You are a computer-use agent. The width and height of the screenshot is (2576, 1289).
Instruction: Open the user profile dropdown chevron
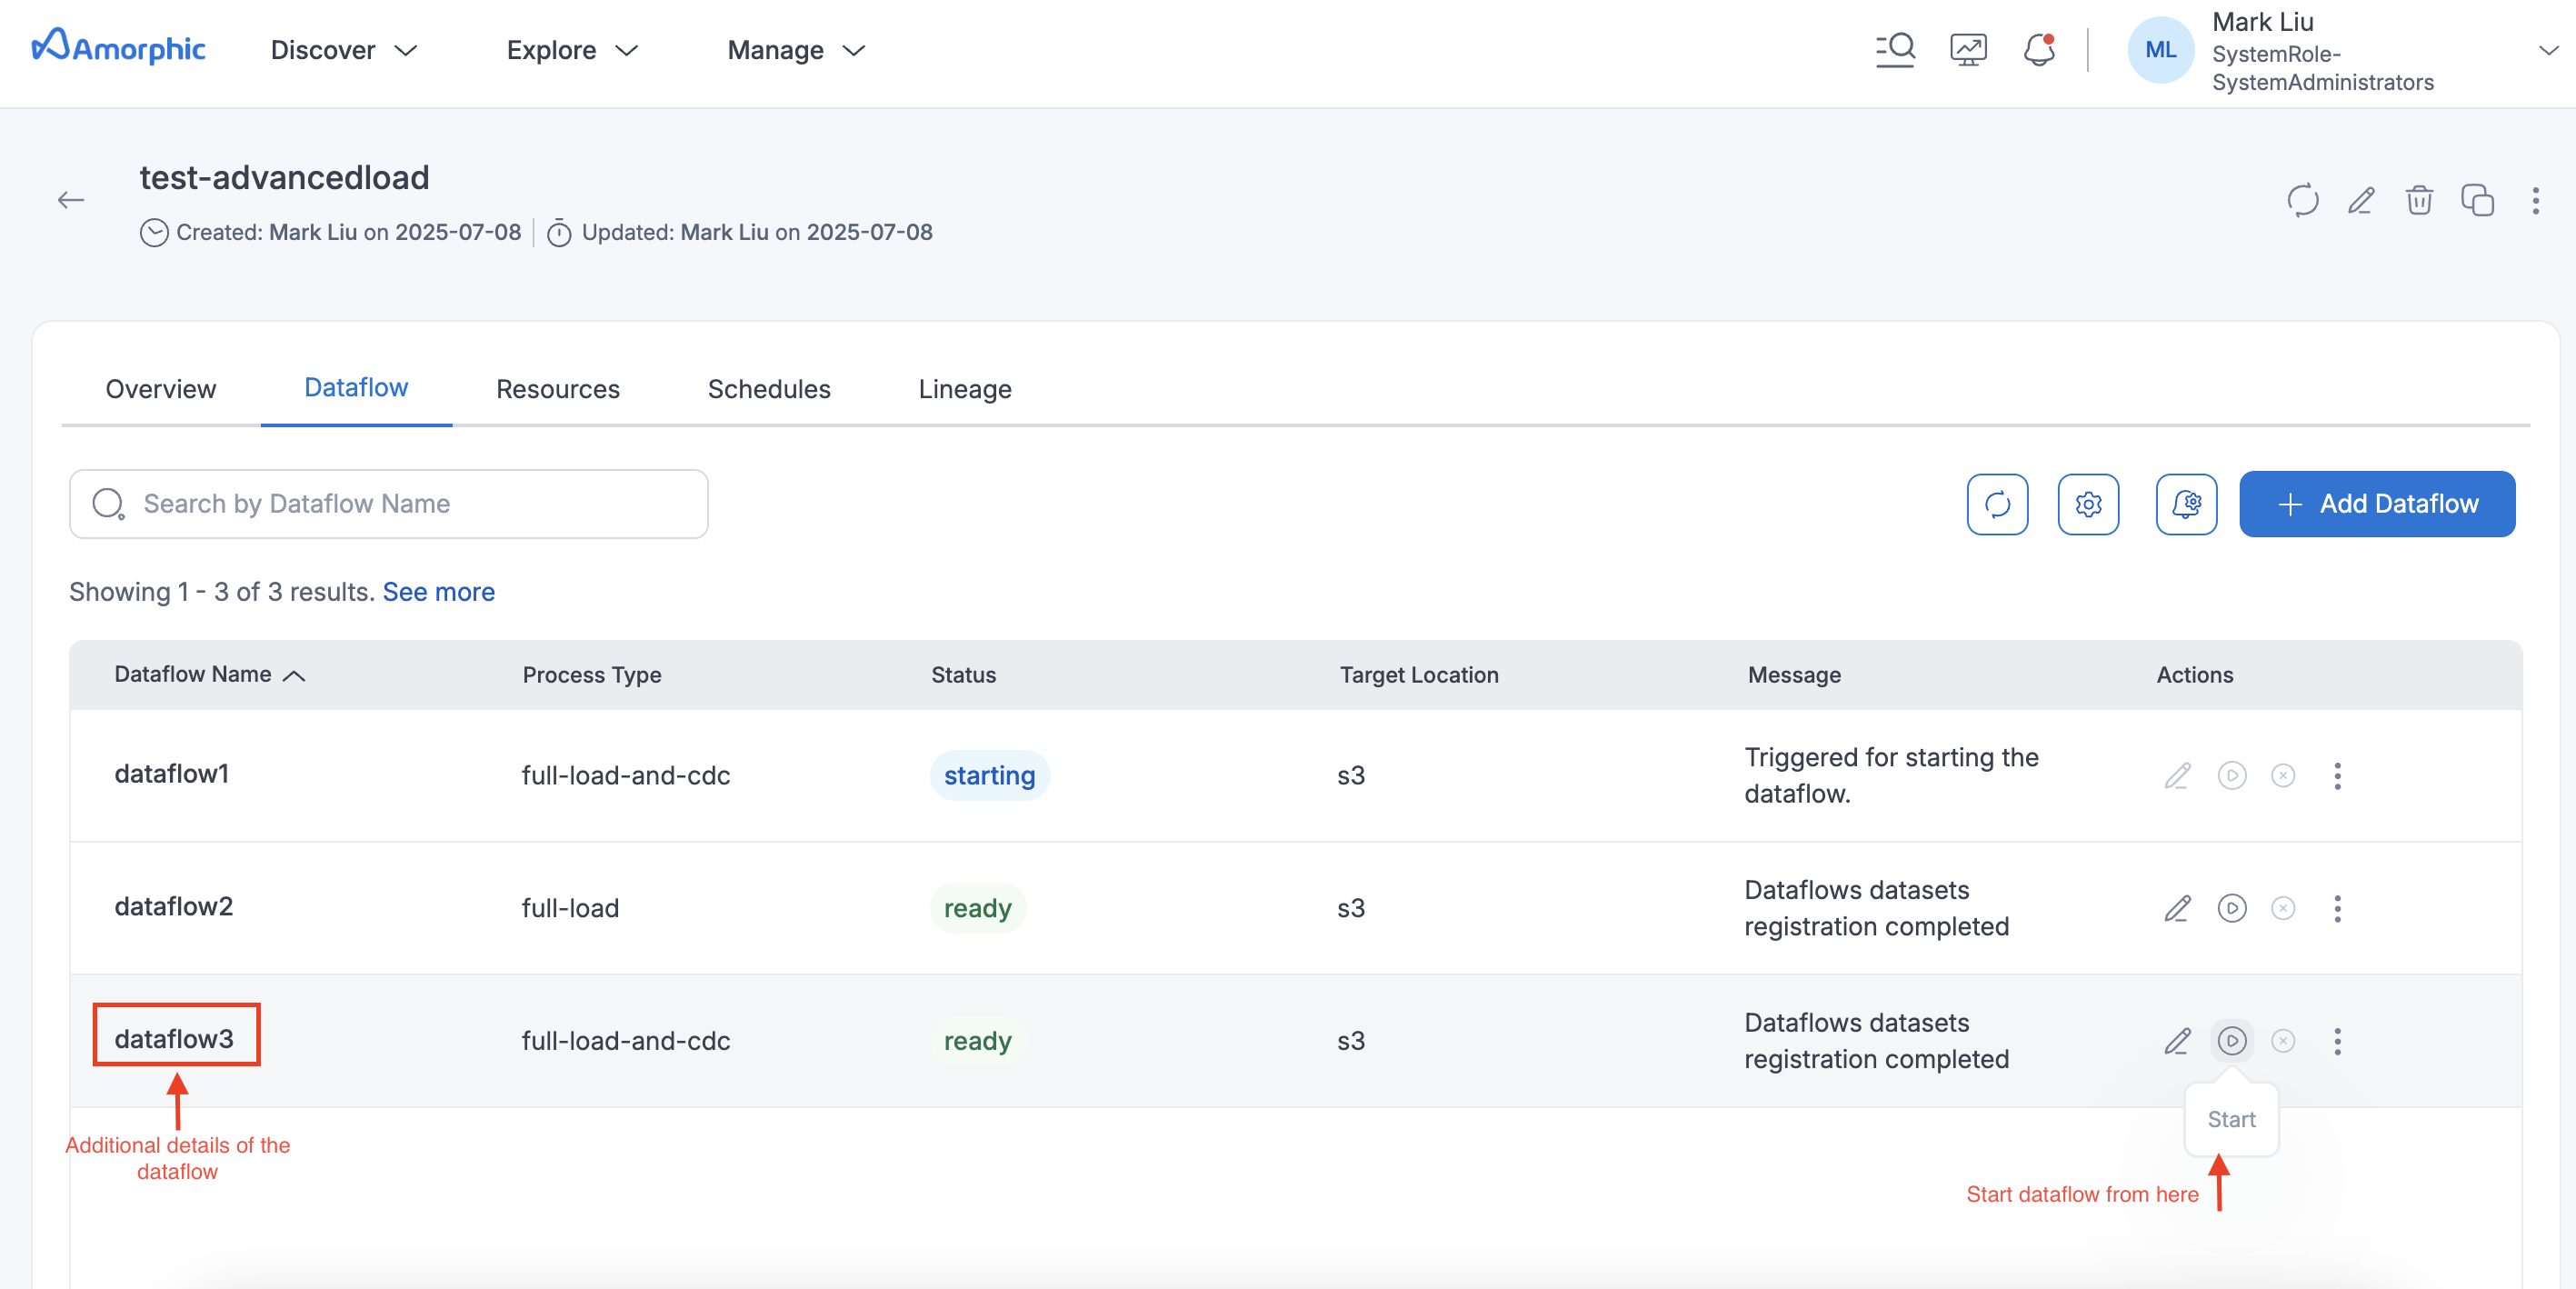click(2547, 50)
